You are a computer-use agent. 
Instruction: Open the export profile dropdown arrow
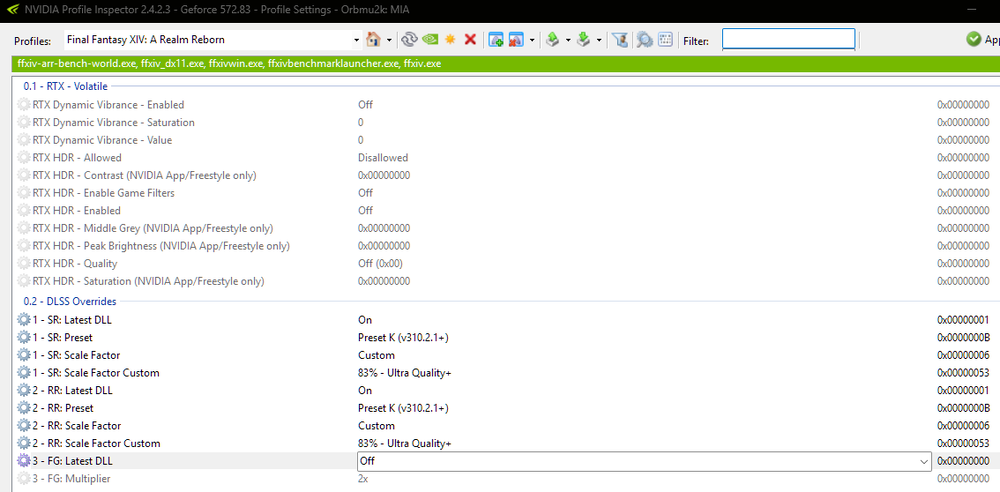(568, 40)
